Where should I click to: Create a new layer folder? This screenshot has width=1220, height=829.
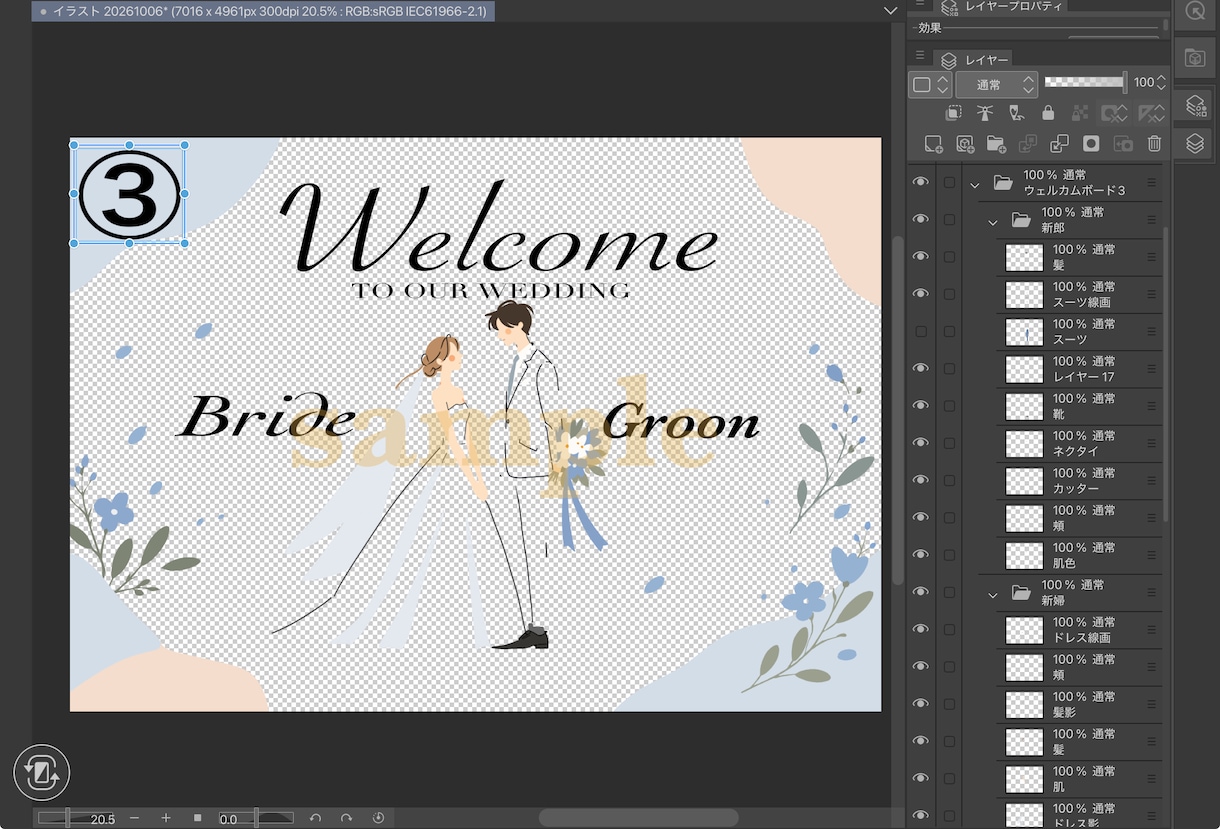(996, 144)
